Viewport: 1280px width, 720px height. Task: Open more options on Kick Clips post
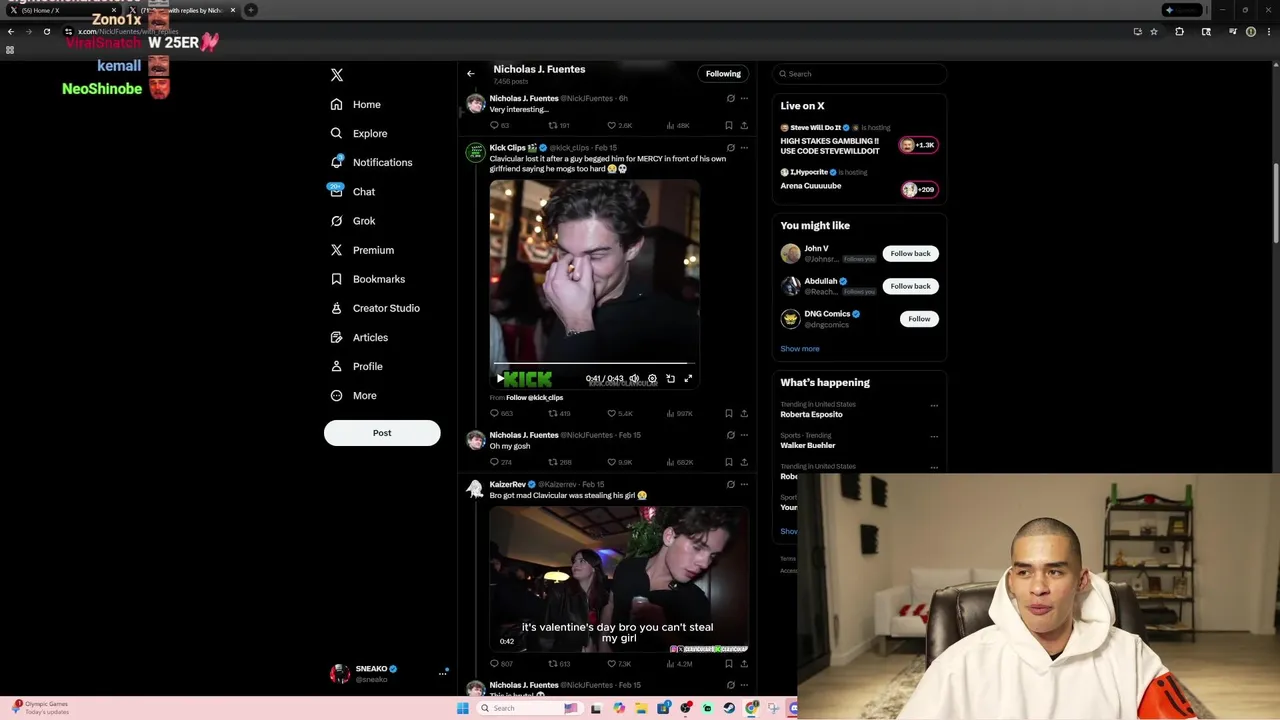tap(744, 148)
